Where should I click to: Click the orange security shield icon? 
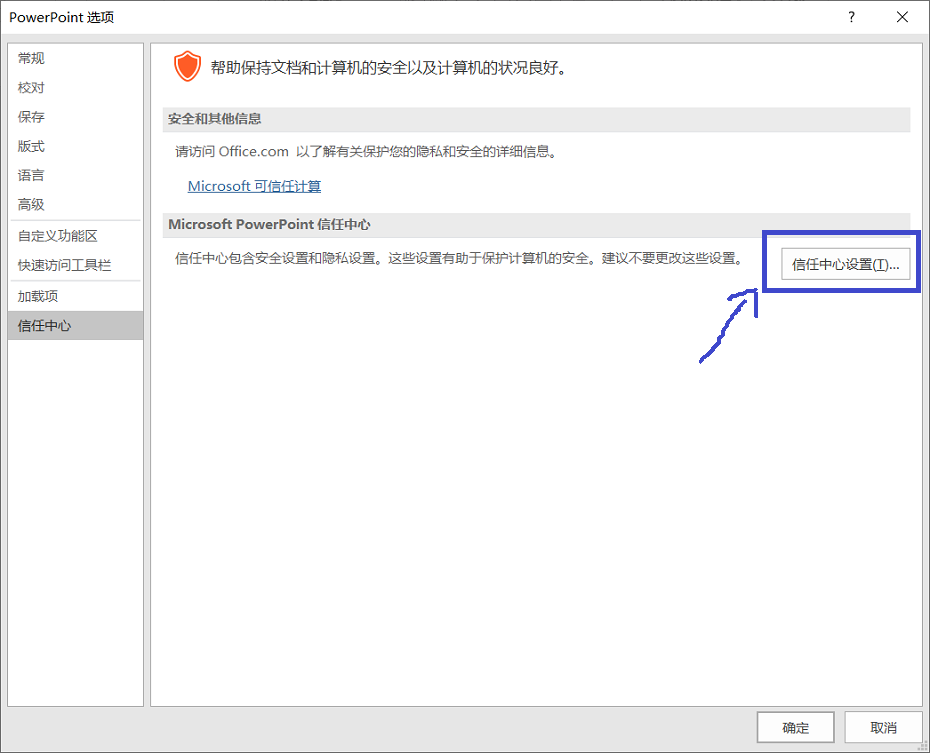(x=187, y=66)
